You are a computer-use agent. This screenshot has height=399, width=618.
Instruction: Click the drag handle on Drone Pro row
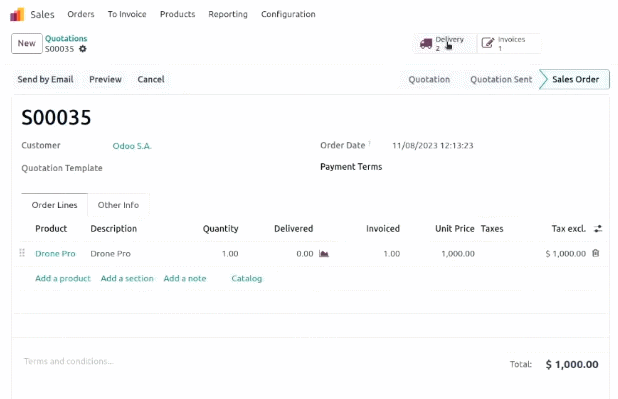22,253
